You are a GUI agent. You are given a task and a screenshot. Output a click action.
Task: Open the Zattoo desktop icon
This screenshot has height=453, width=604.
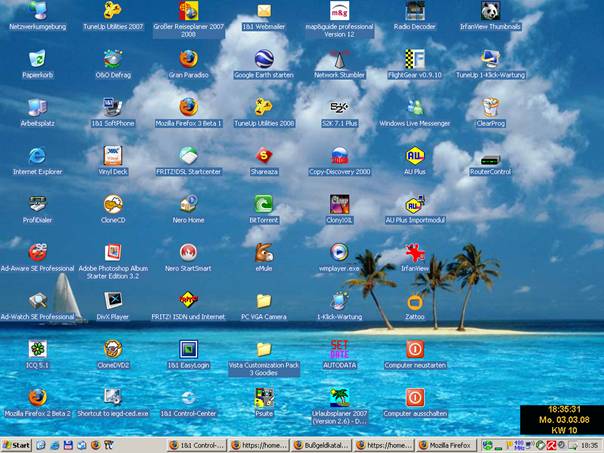[415, 301]
